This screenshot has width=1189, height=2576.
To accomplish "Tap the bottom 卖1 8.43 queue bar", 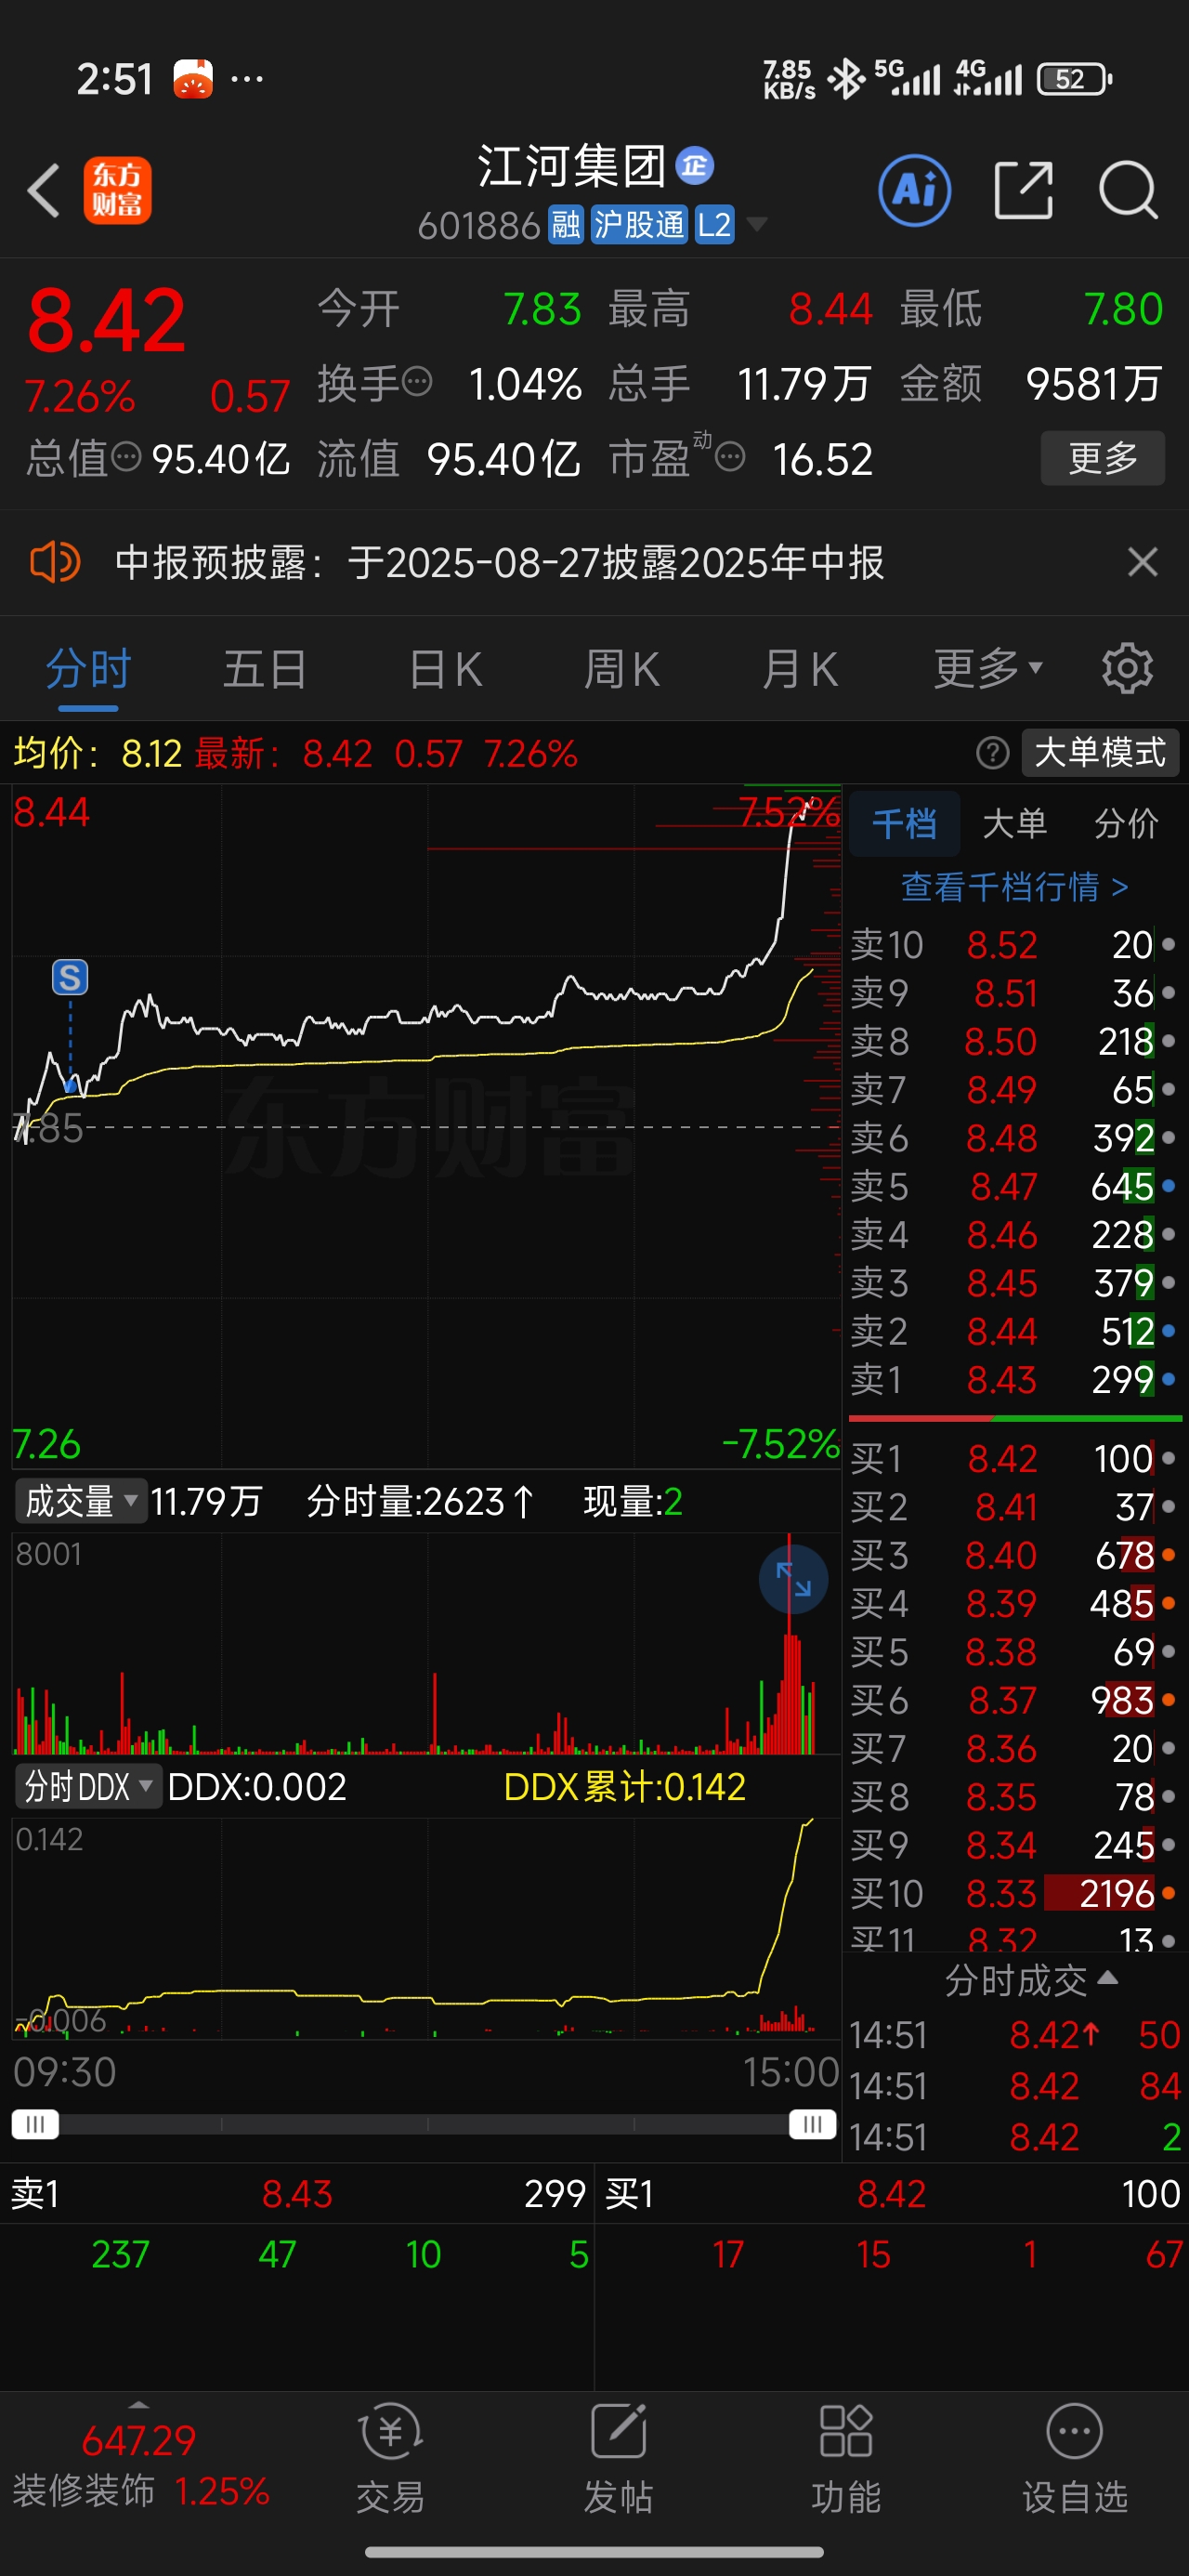I will coord(297,2193).
